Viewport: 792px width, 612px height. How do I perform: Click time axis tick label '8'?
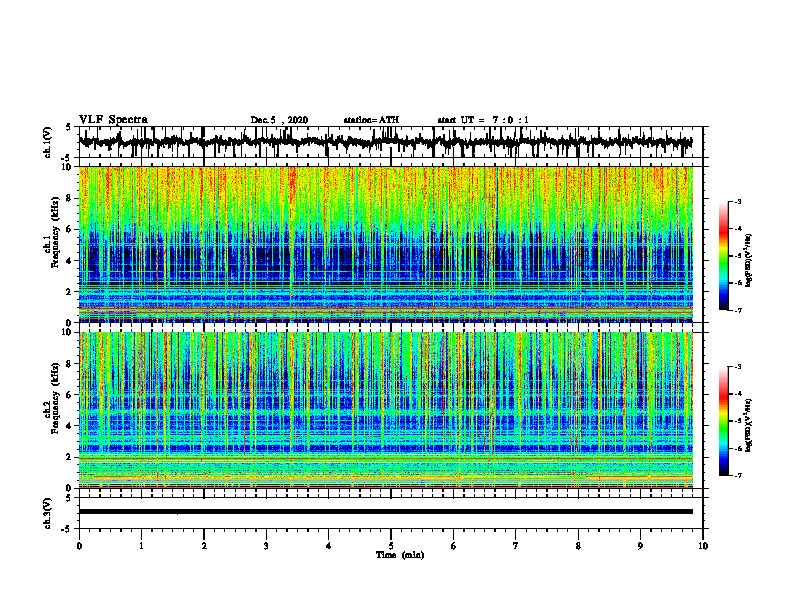[578, 546]
